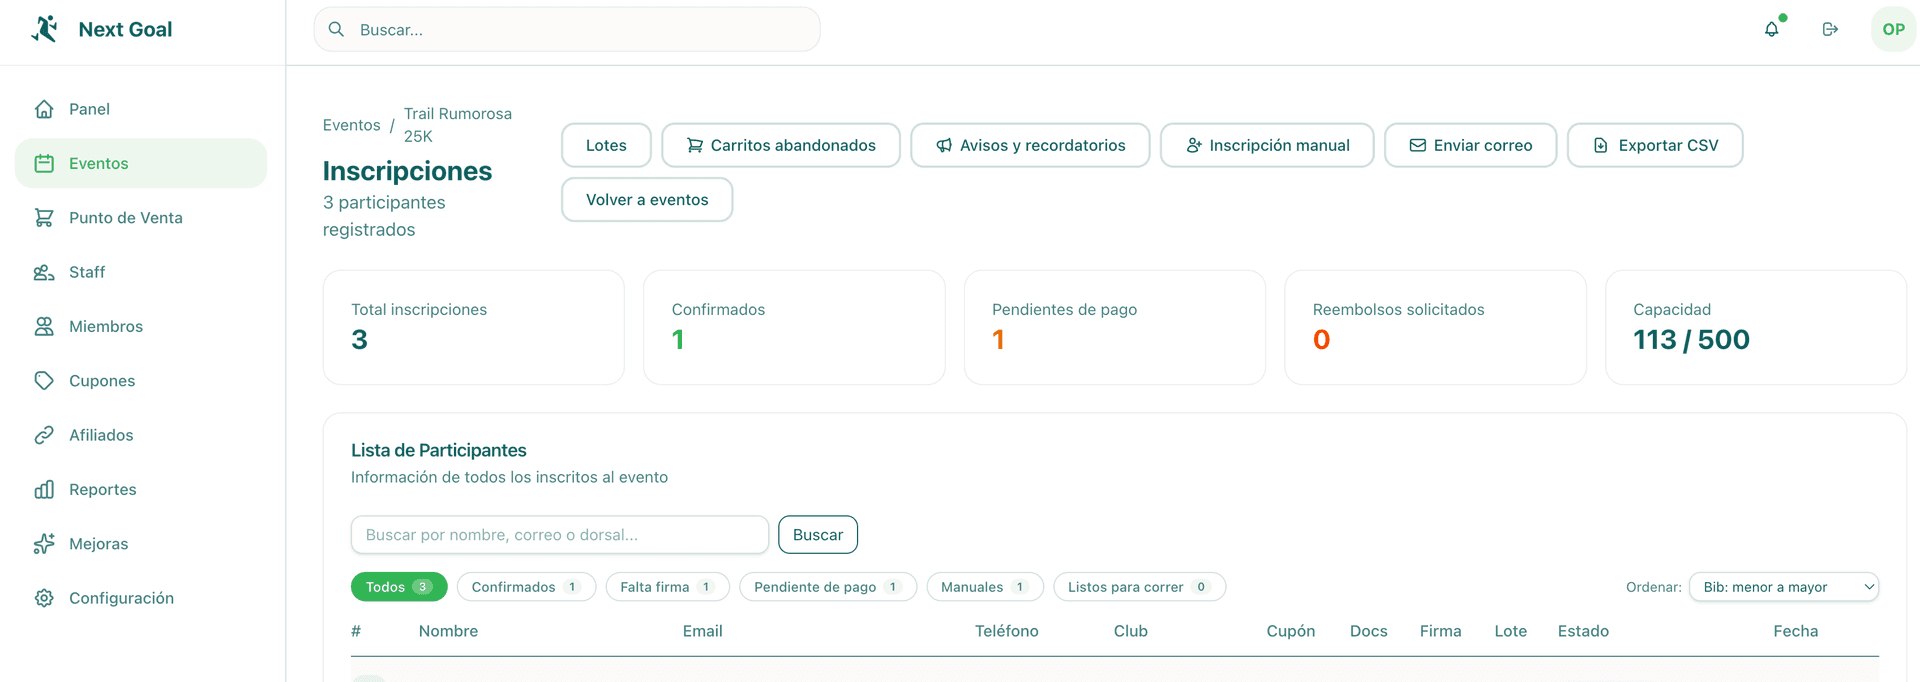The height and width of the screenshot is (682, 1920).
Task: Click the Reembolsos solicitados card
Action: 1435,327
